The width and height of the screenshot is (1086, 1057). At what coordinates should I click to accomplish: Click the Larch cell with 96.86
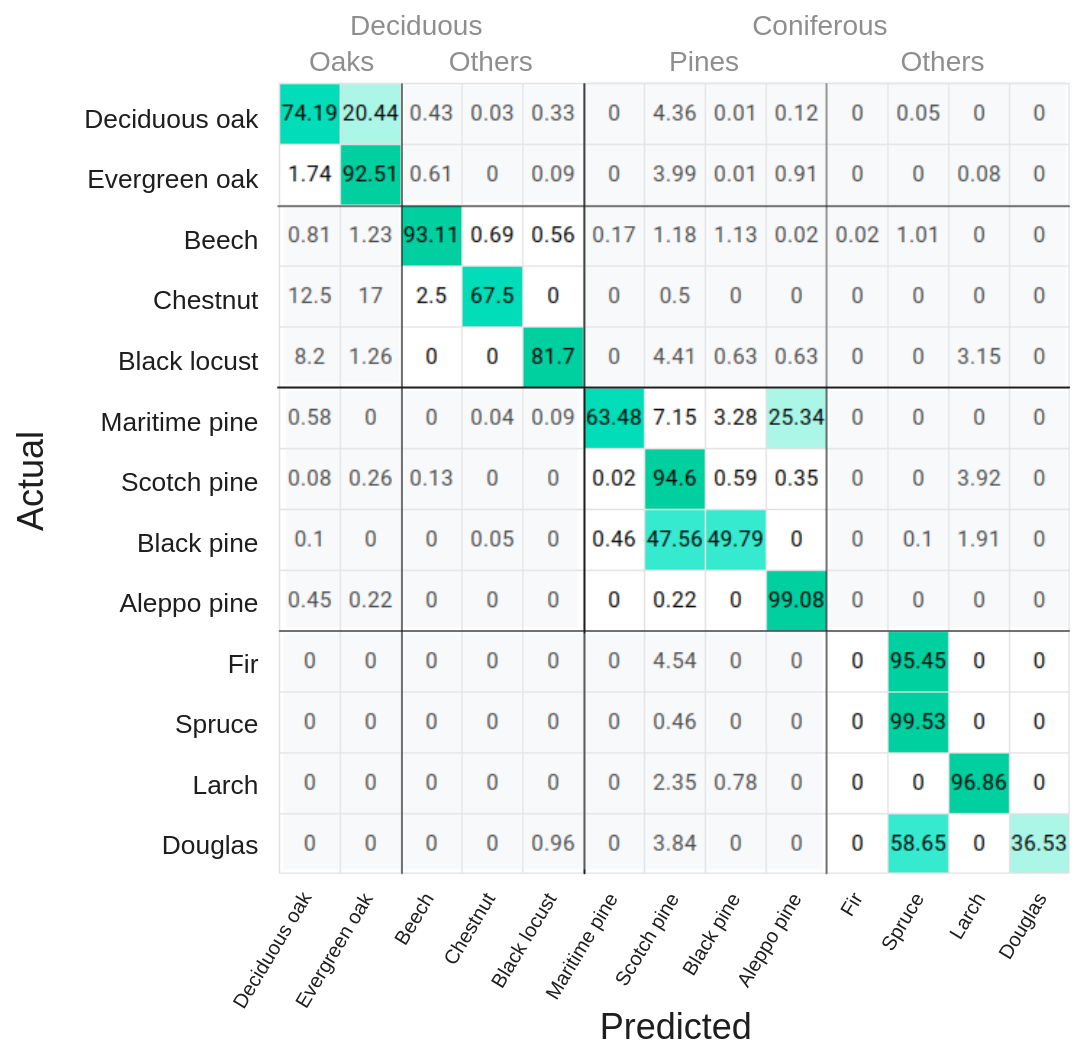(x=978, y=782)
